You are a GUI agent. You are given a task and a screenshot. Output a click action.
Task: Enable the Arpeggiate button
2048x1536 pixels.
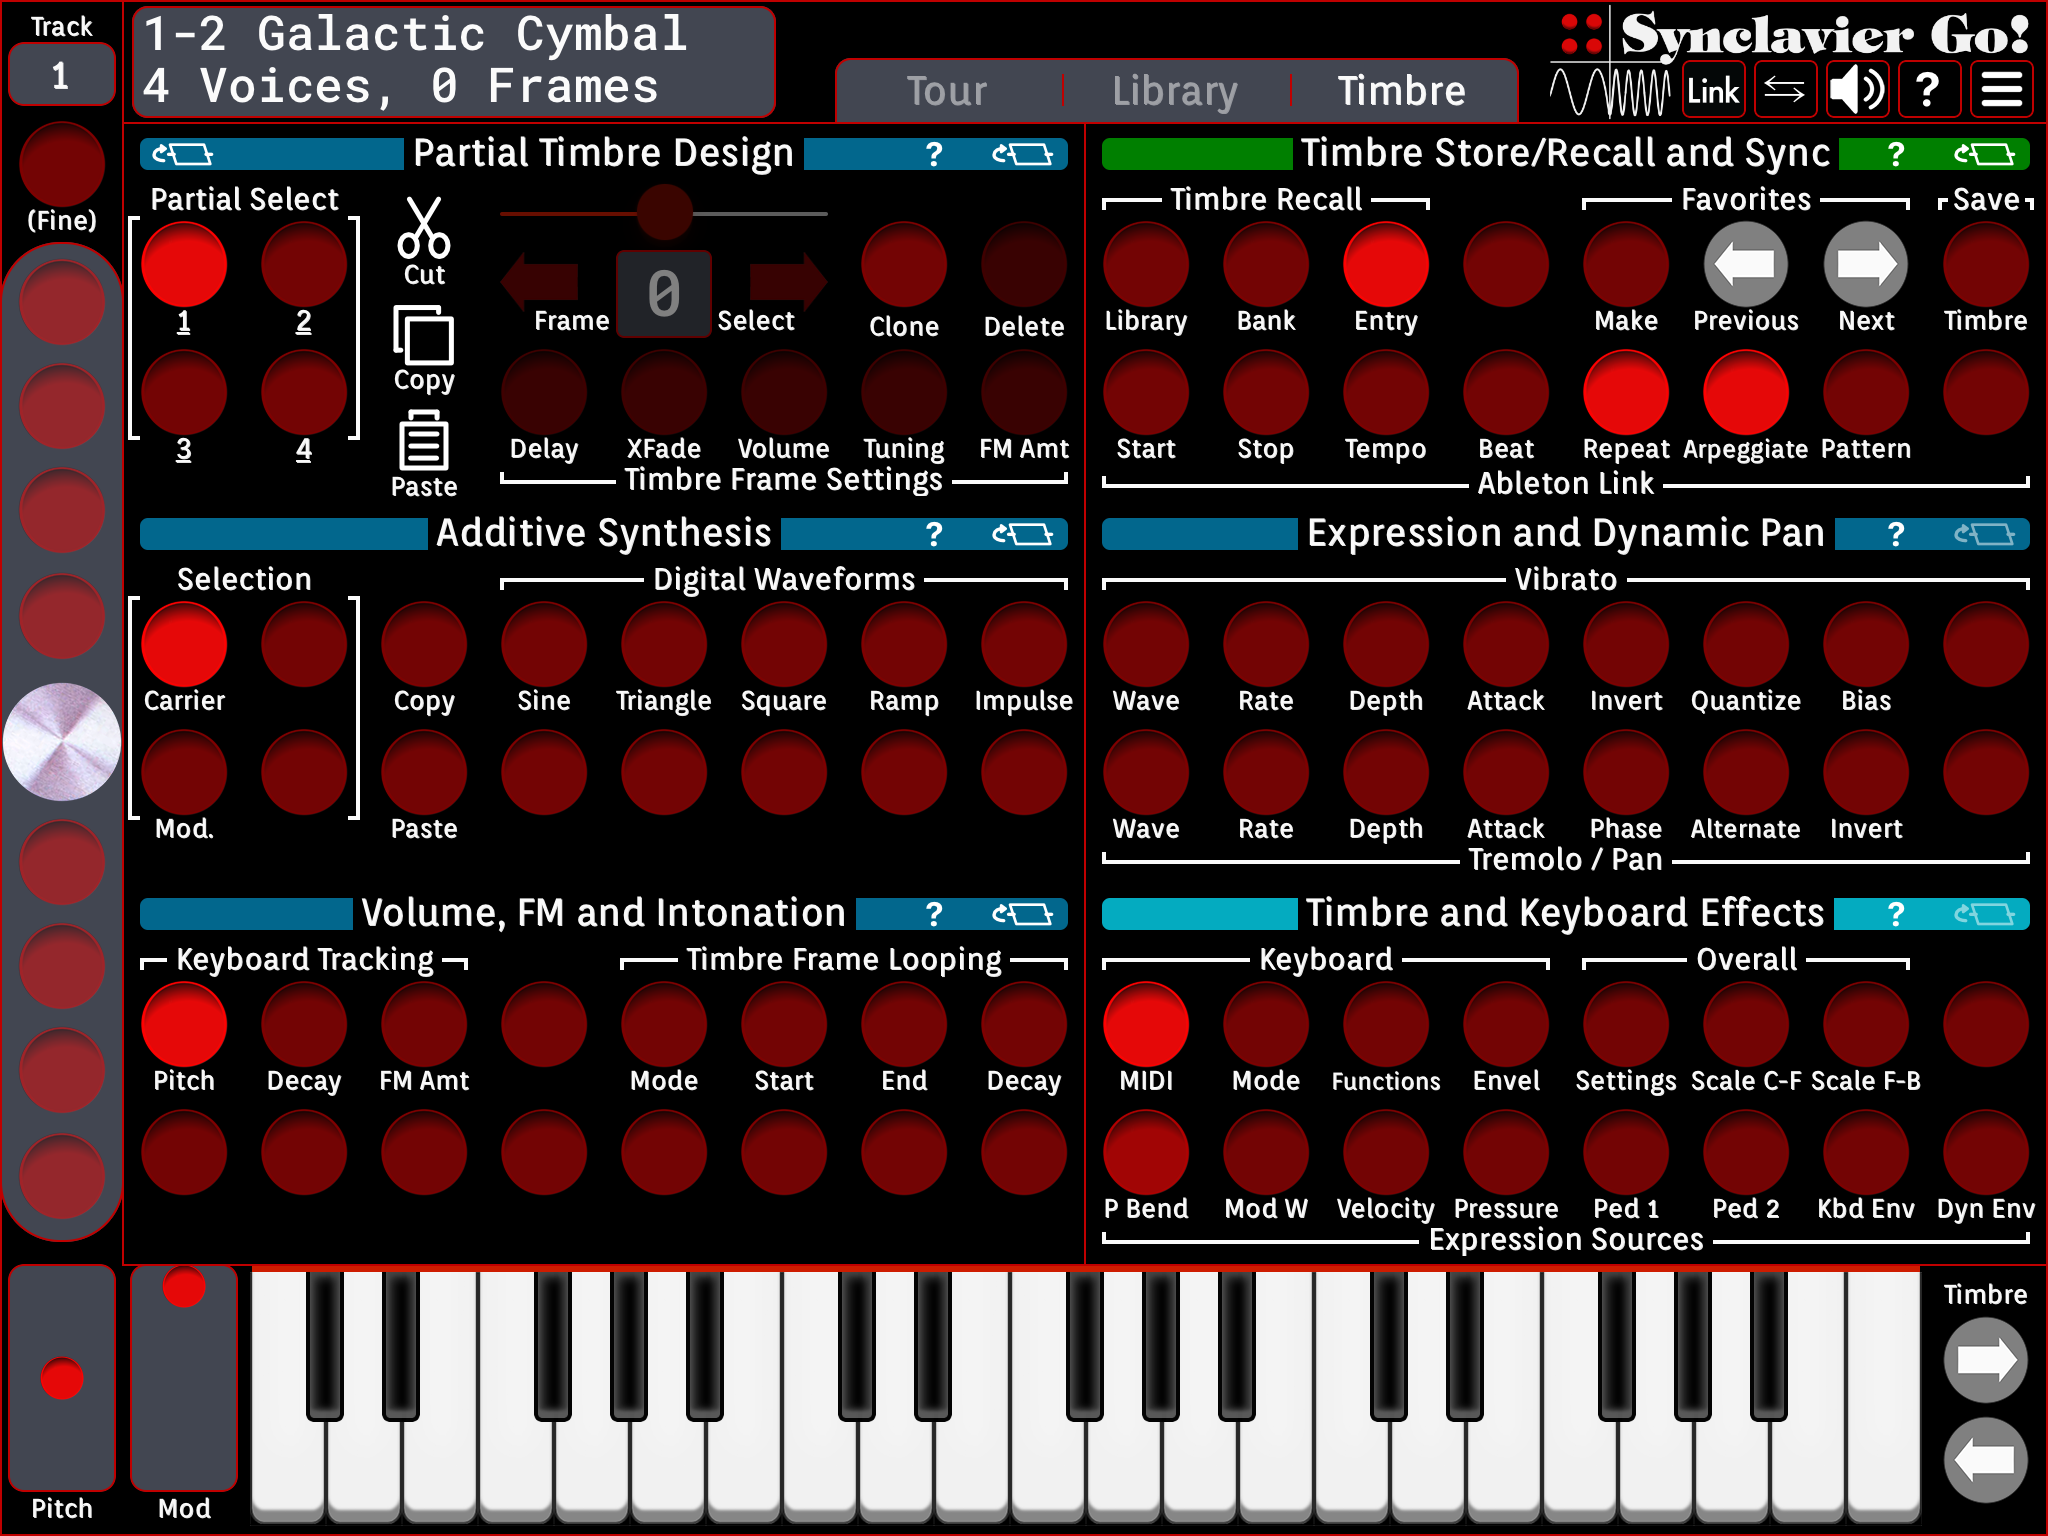point(1745,391)
